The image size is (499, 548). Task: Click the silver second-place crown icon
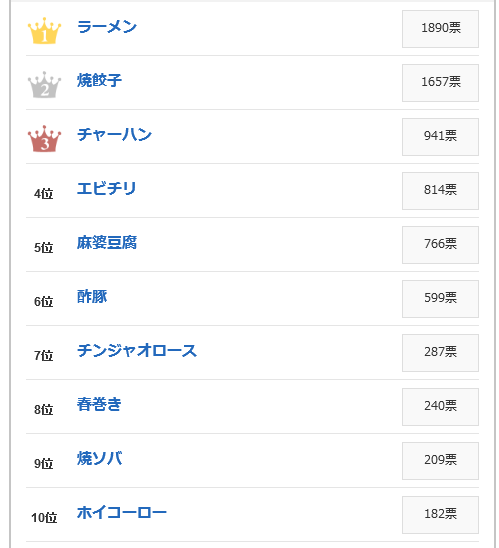(x=44, y=85)
